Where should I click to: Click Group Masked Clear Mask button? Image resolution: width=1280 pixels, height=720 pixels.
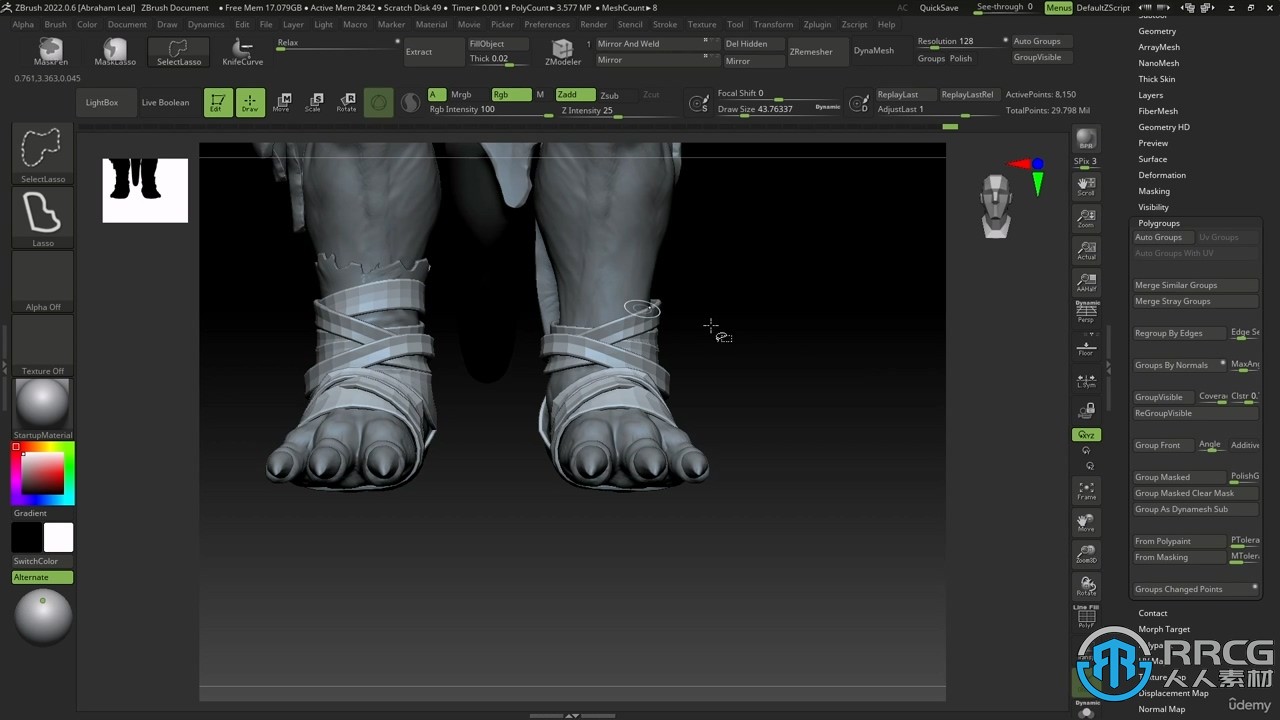(1195, 493)
